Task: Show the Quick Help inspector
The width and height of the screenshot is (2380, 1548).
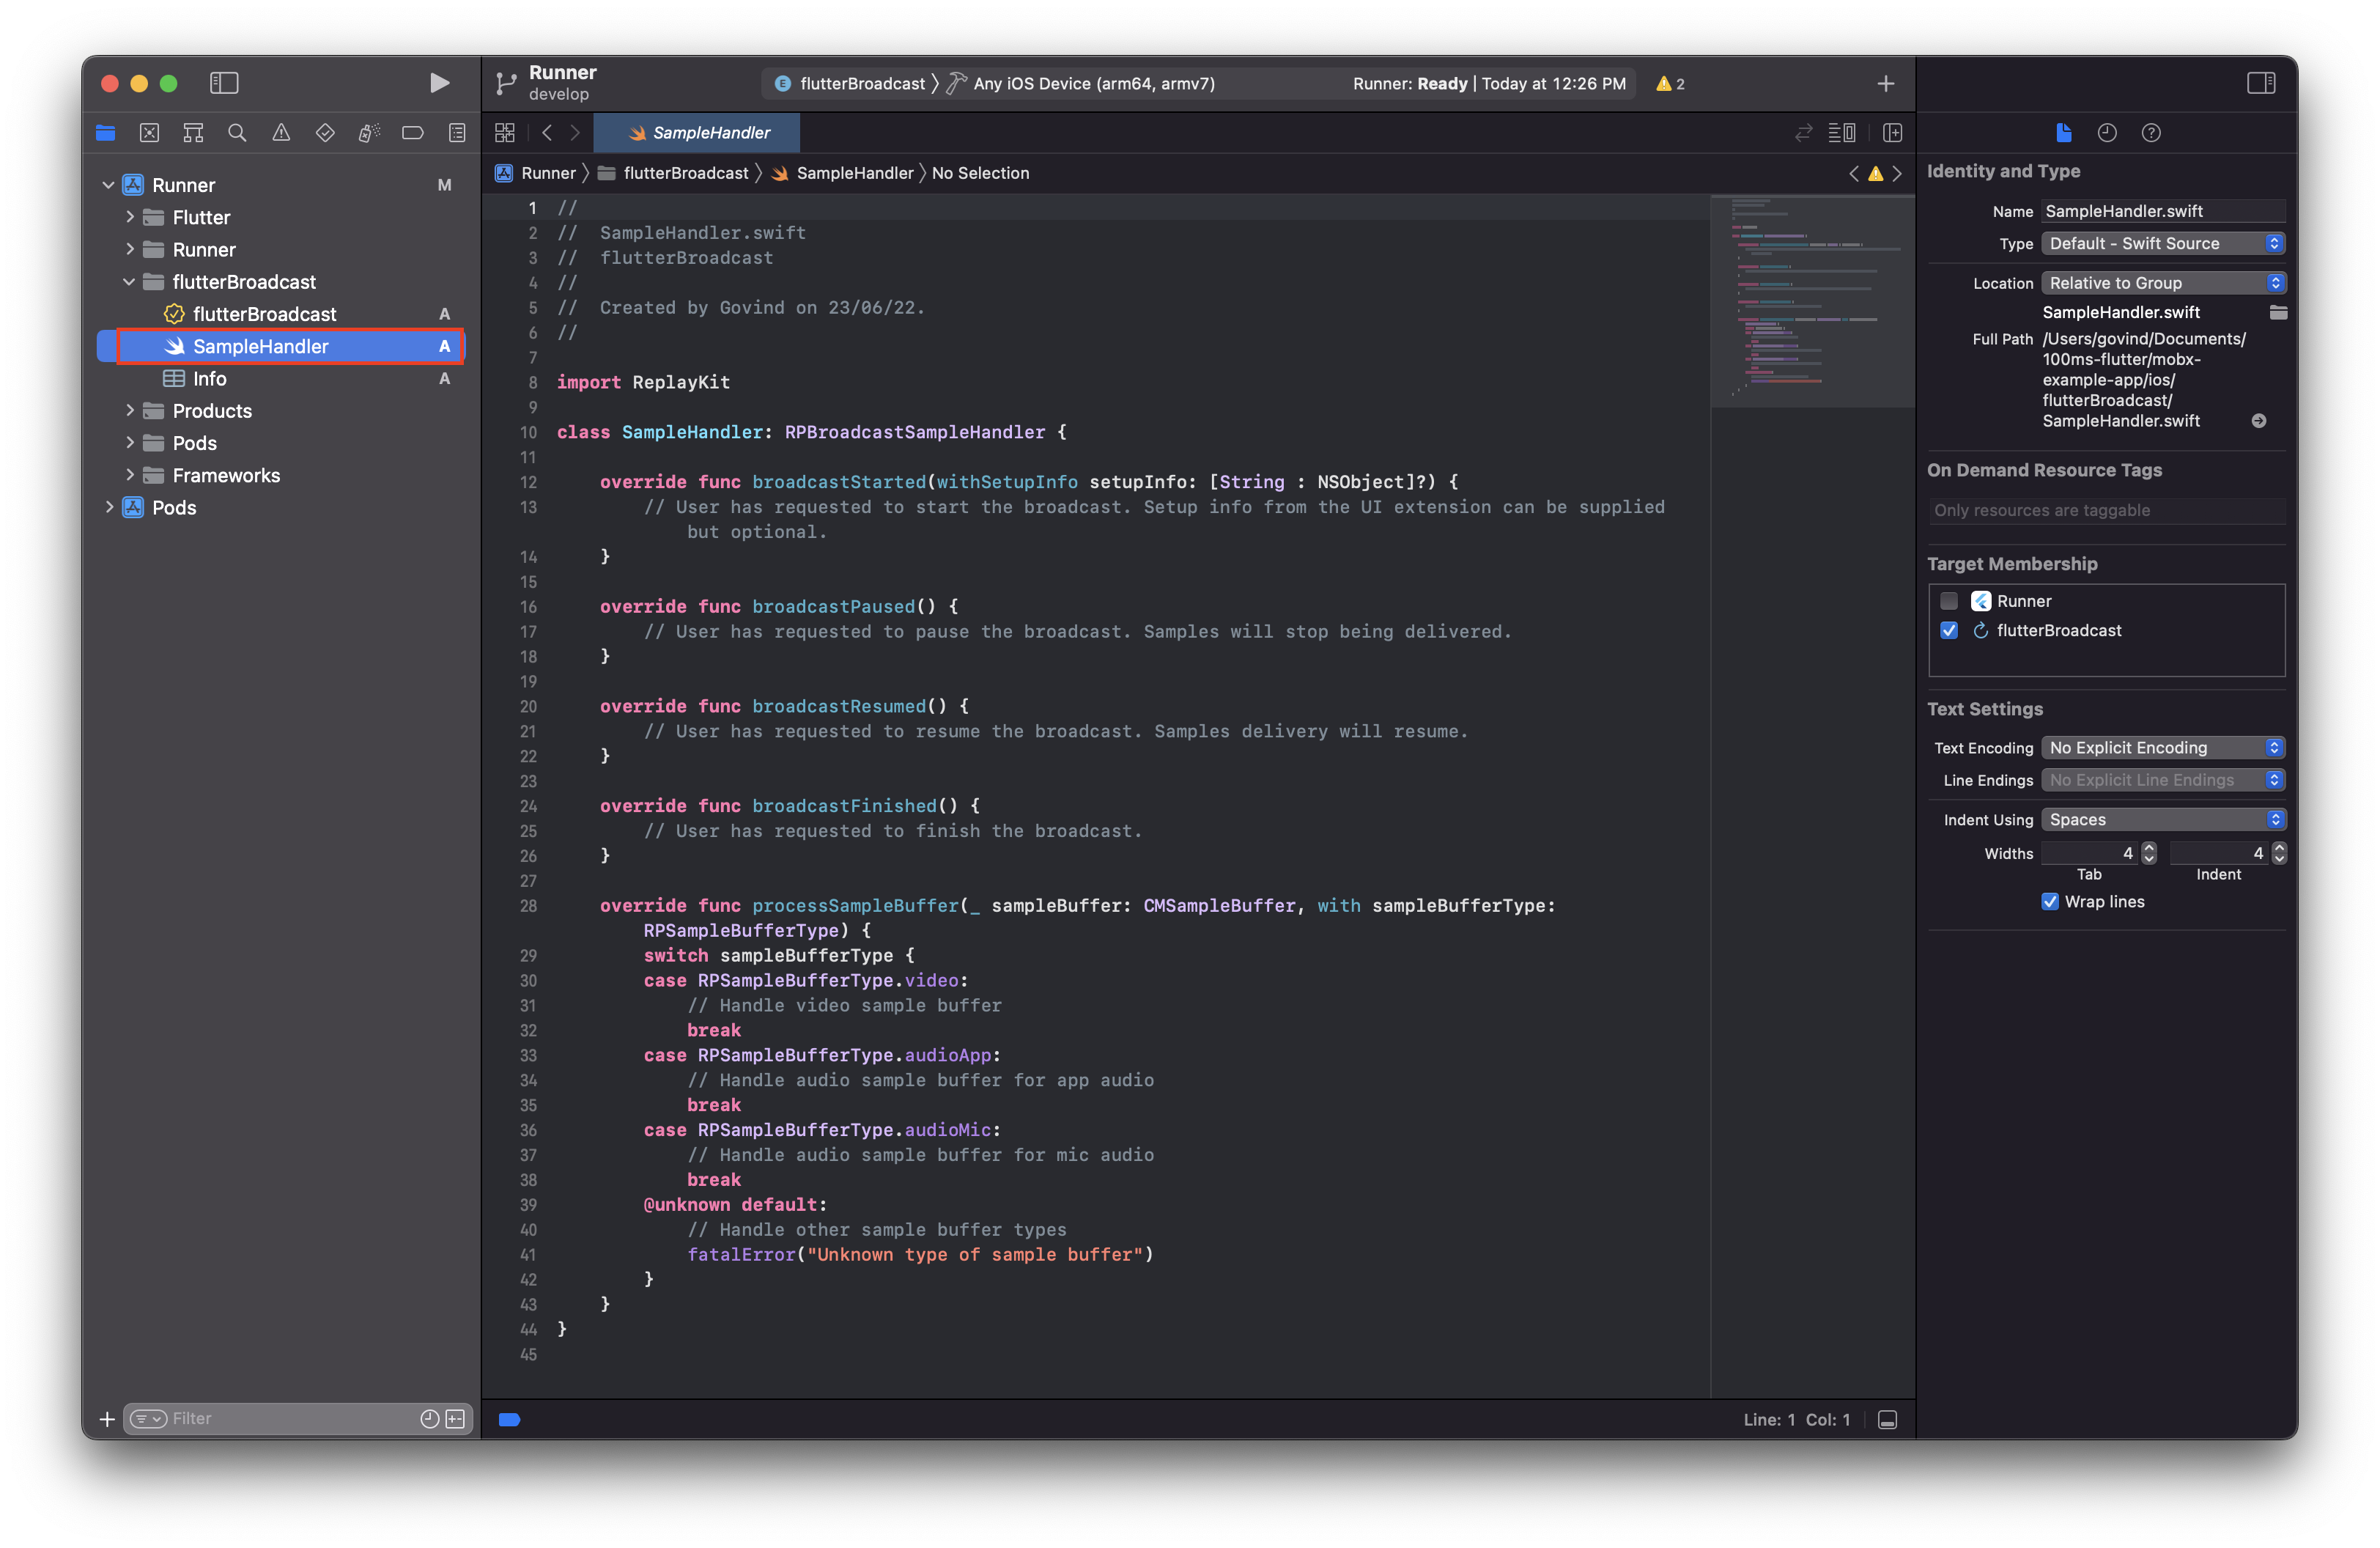Action: pos(2151,133)
